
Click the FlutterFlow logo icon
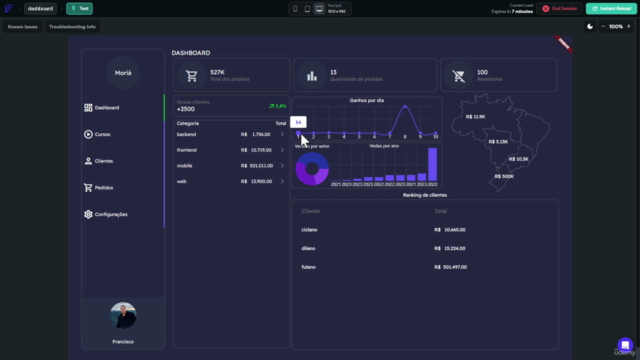9,8
